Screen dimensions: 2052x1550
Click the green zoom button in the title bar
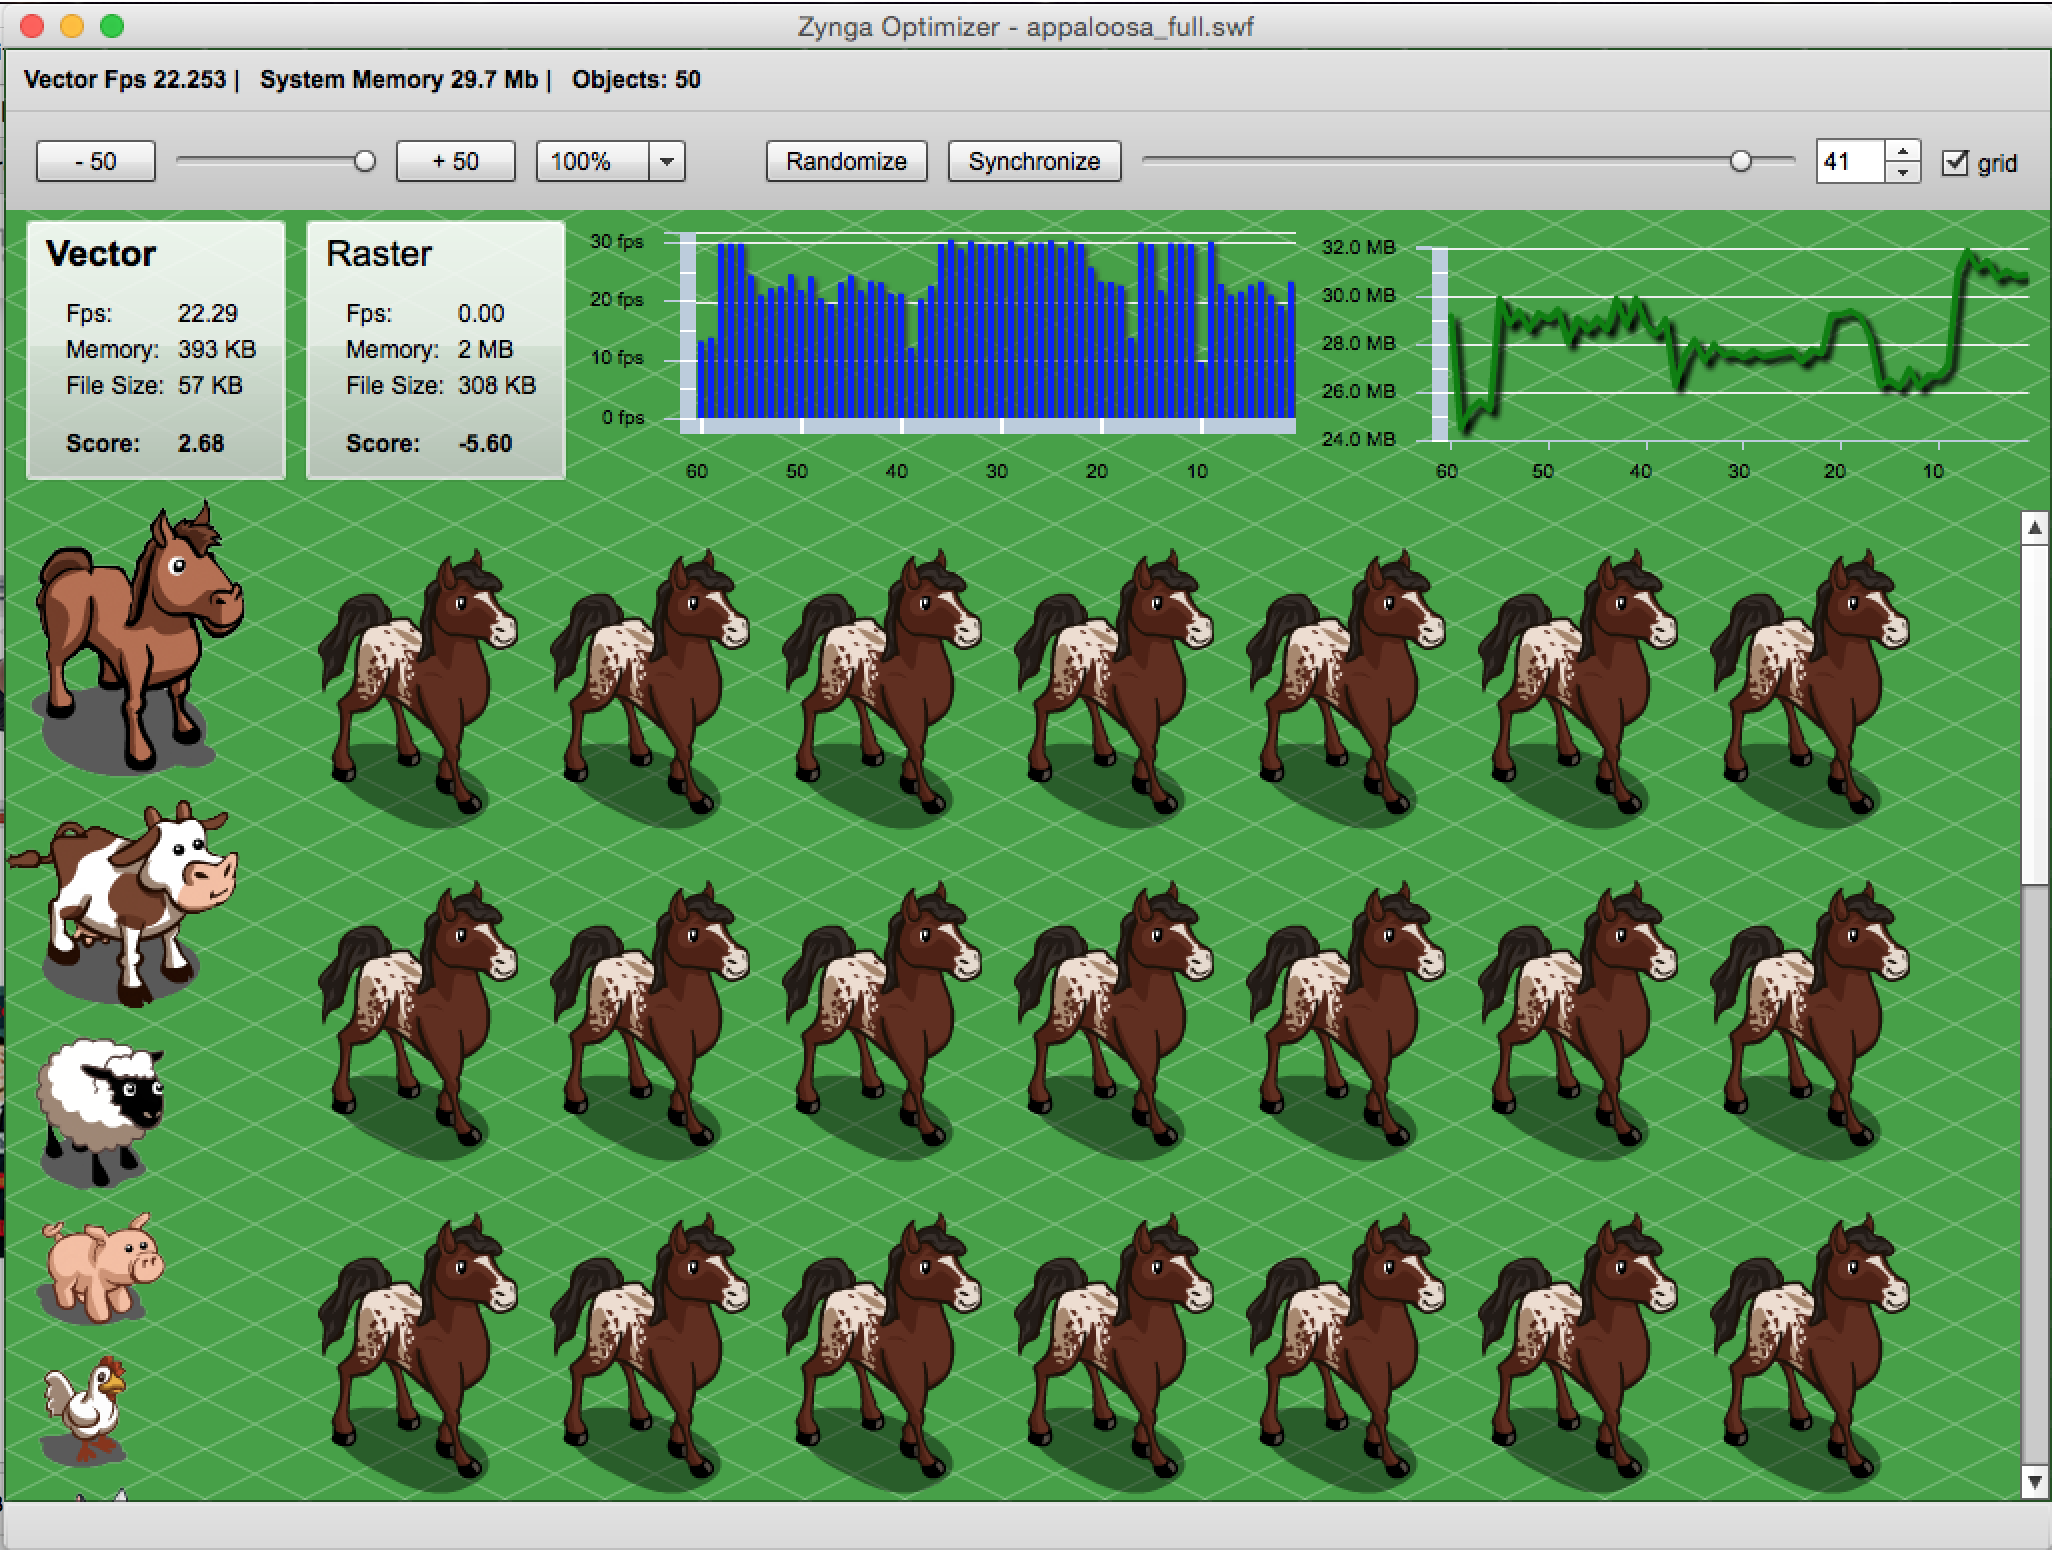tap(112, 26)
